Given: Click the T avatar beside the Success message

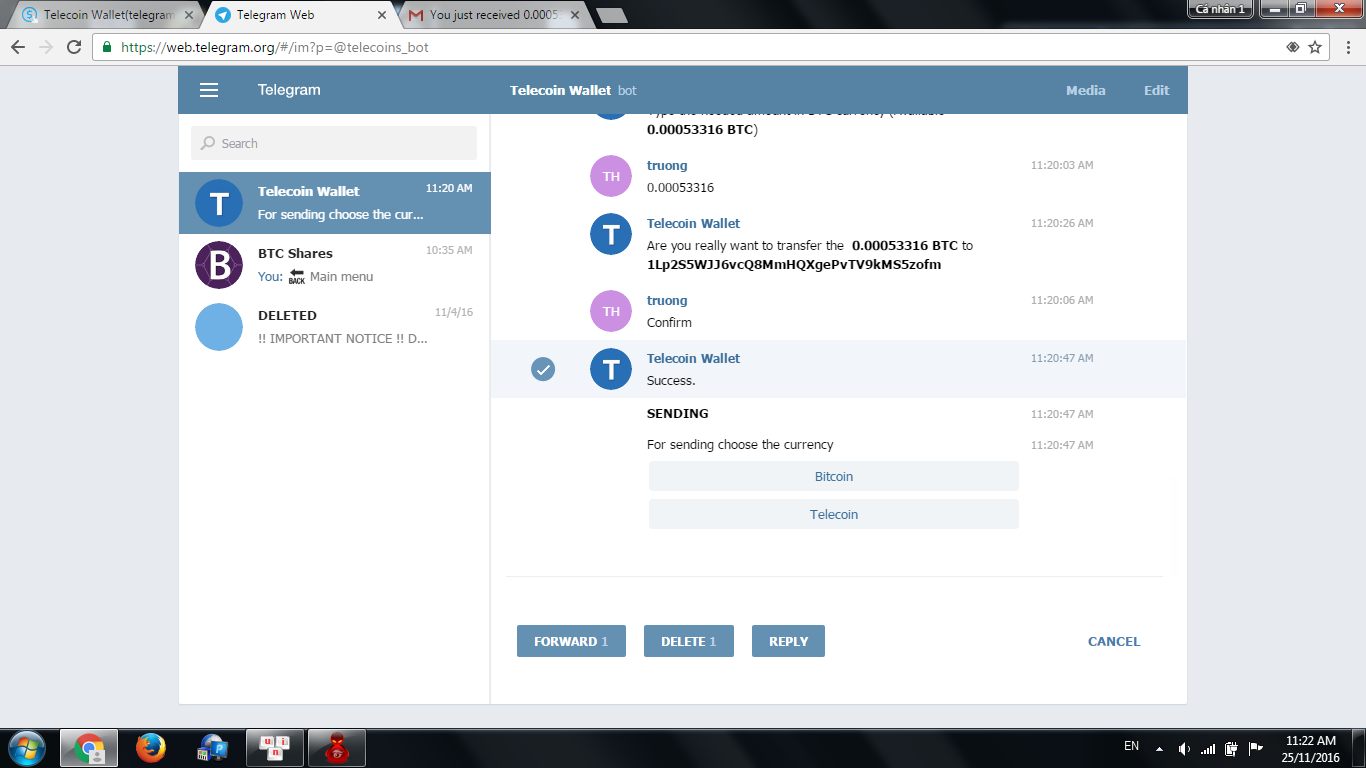Looking at the screenshot, I should 611,369.
